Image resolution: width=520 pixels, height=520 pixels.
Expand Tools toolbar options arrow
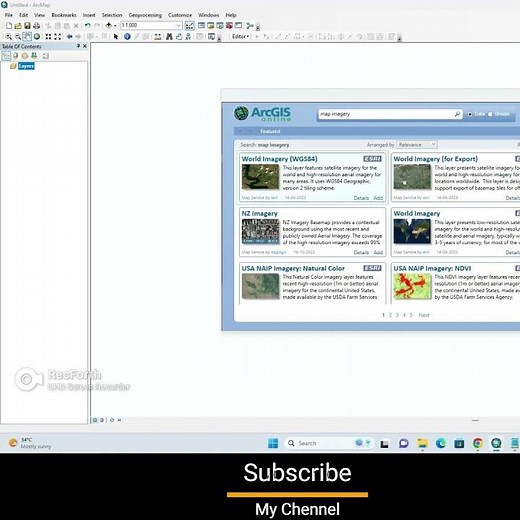[219, 38]
